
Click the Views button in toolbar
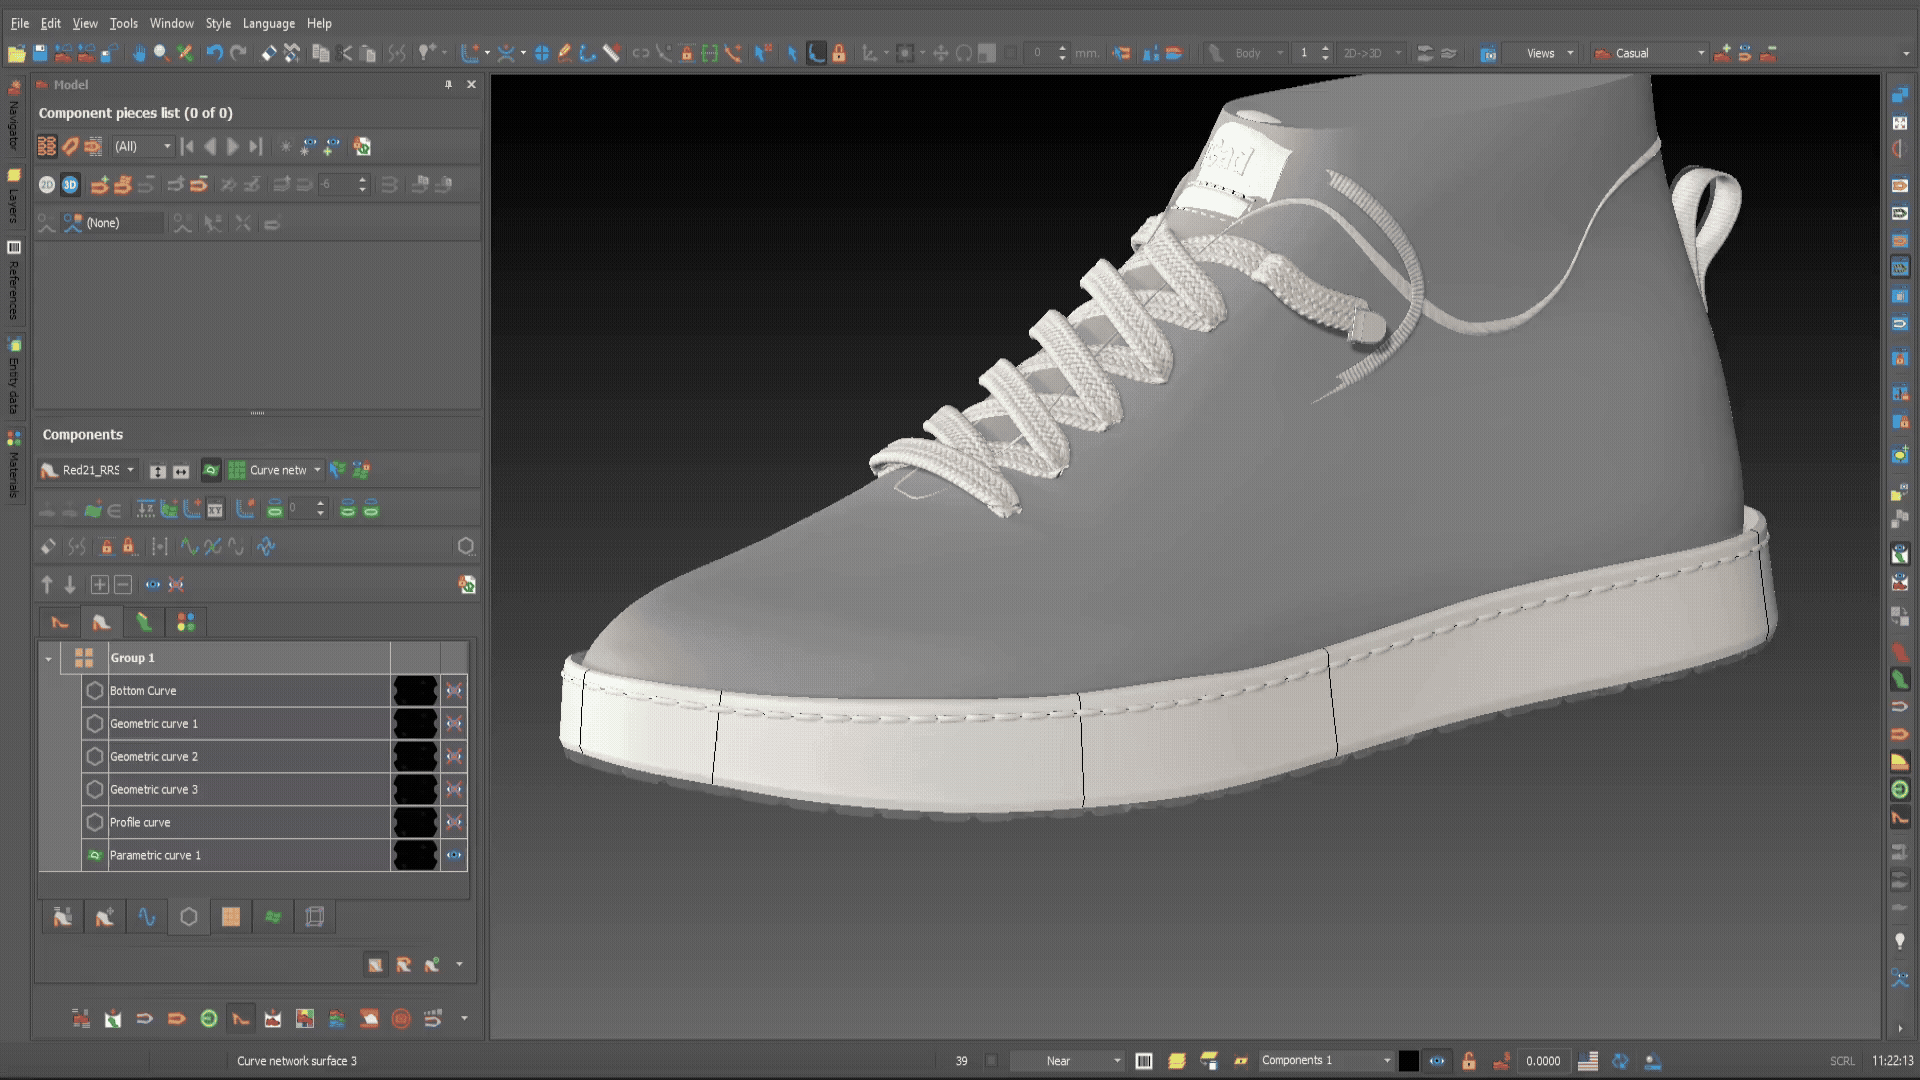click(1540, 53)
